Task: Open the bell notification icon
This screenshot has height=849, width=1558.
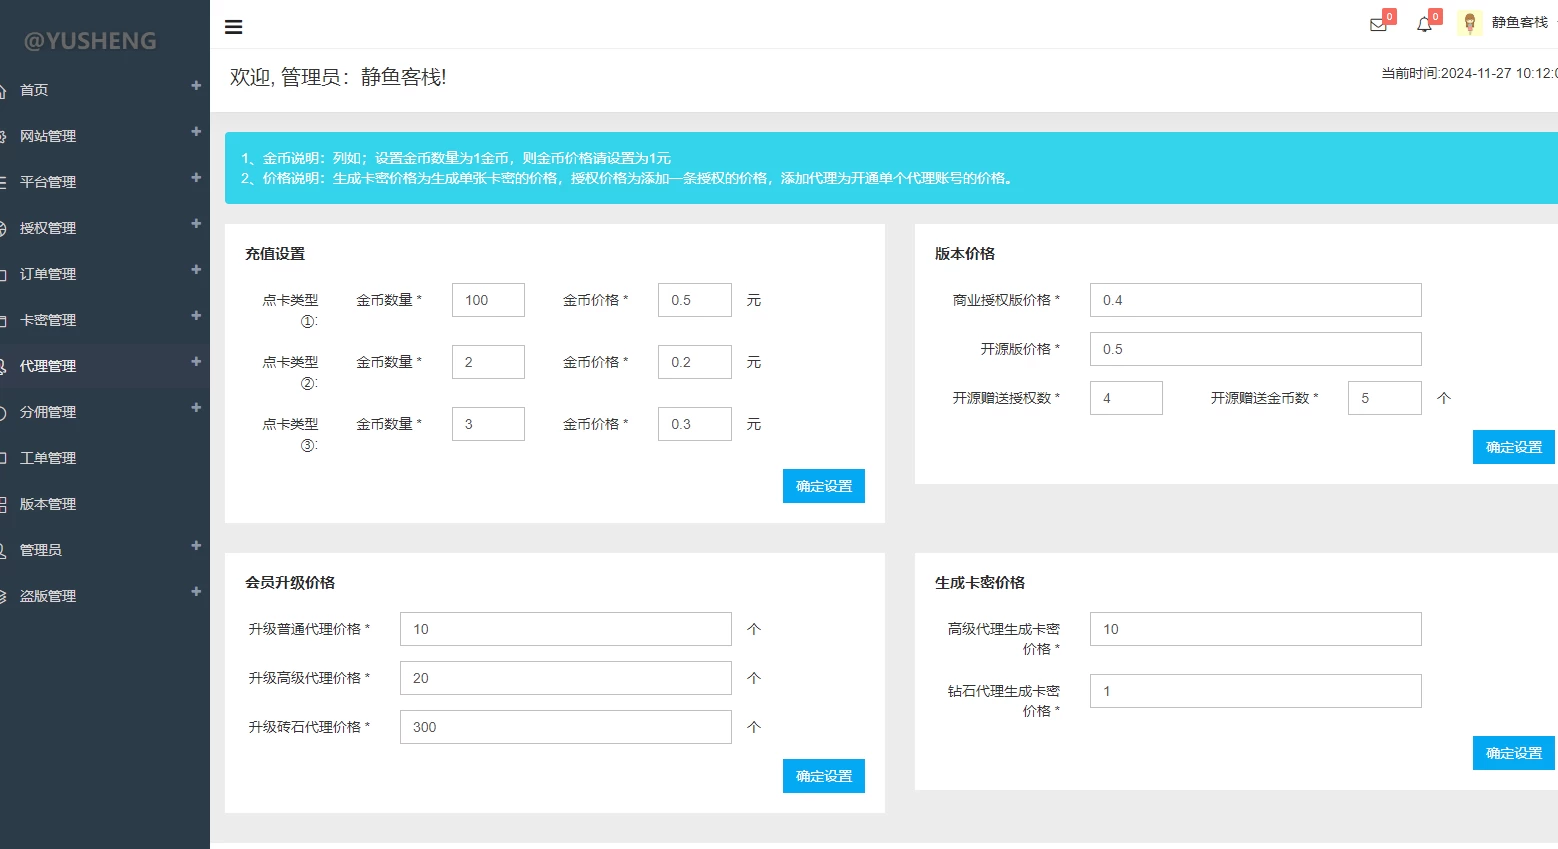Action: pos(1424,24)
